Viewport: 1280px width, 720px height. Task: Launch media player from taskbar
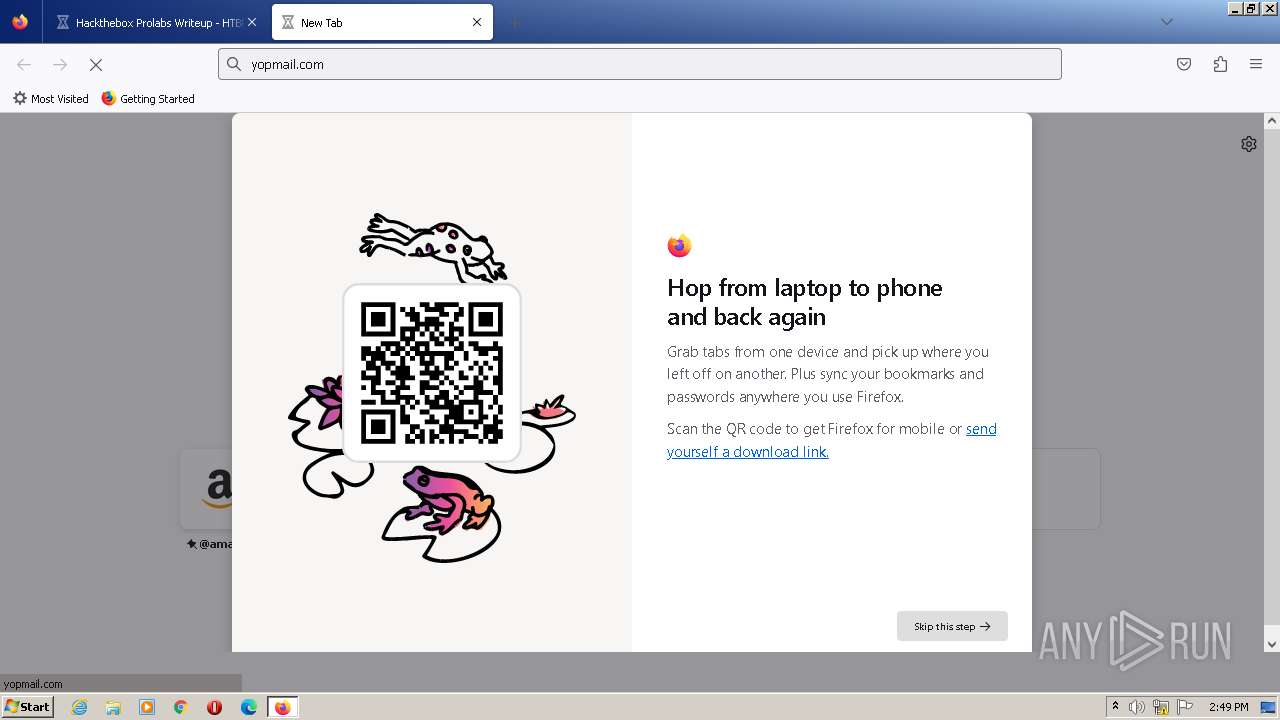coord(147,707)
